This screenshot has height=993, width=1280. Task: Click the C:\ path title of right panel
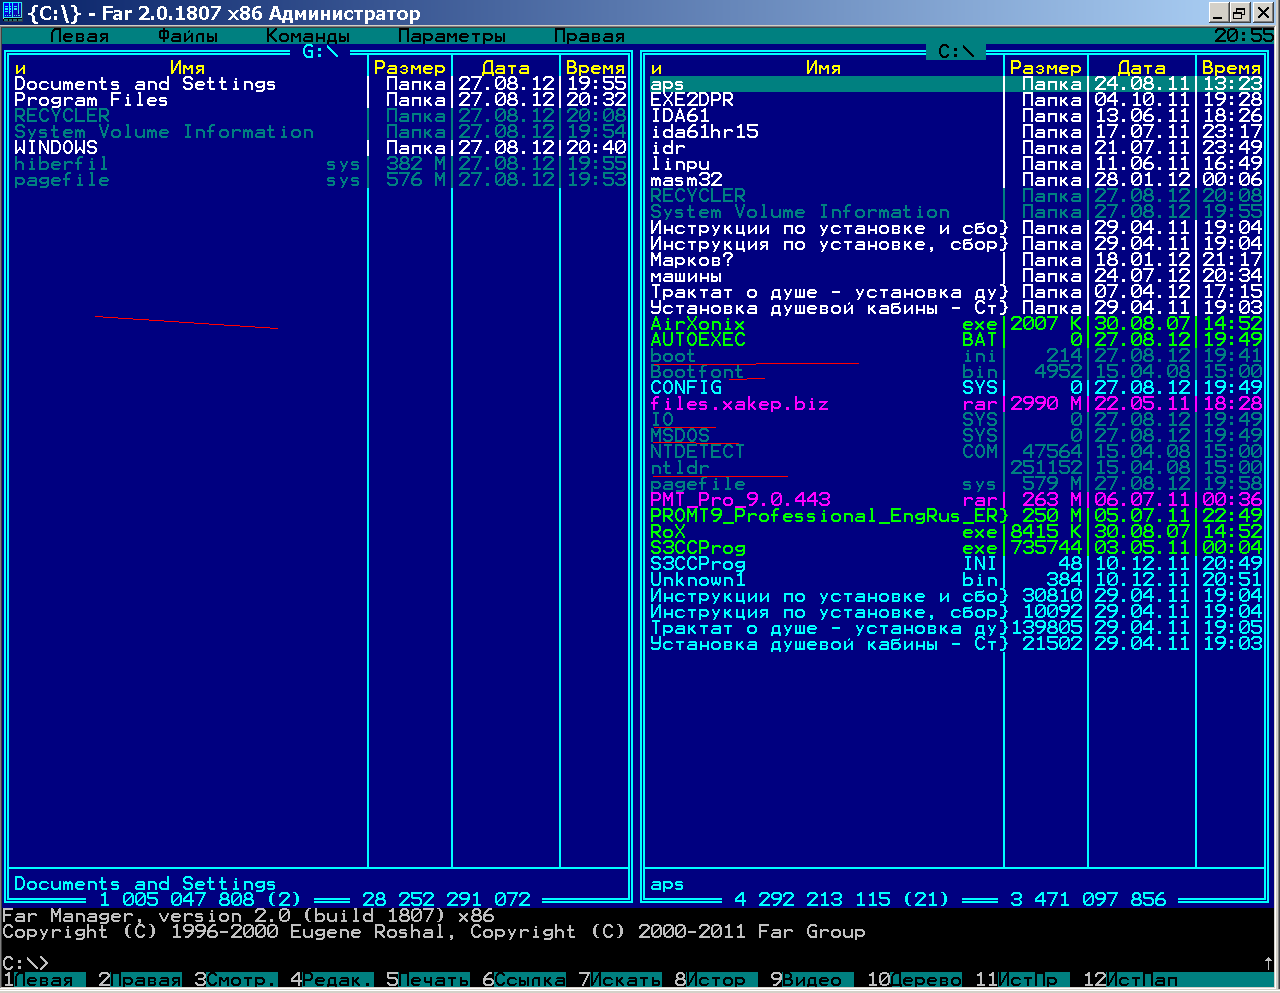pos(956,51)
